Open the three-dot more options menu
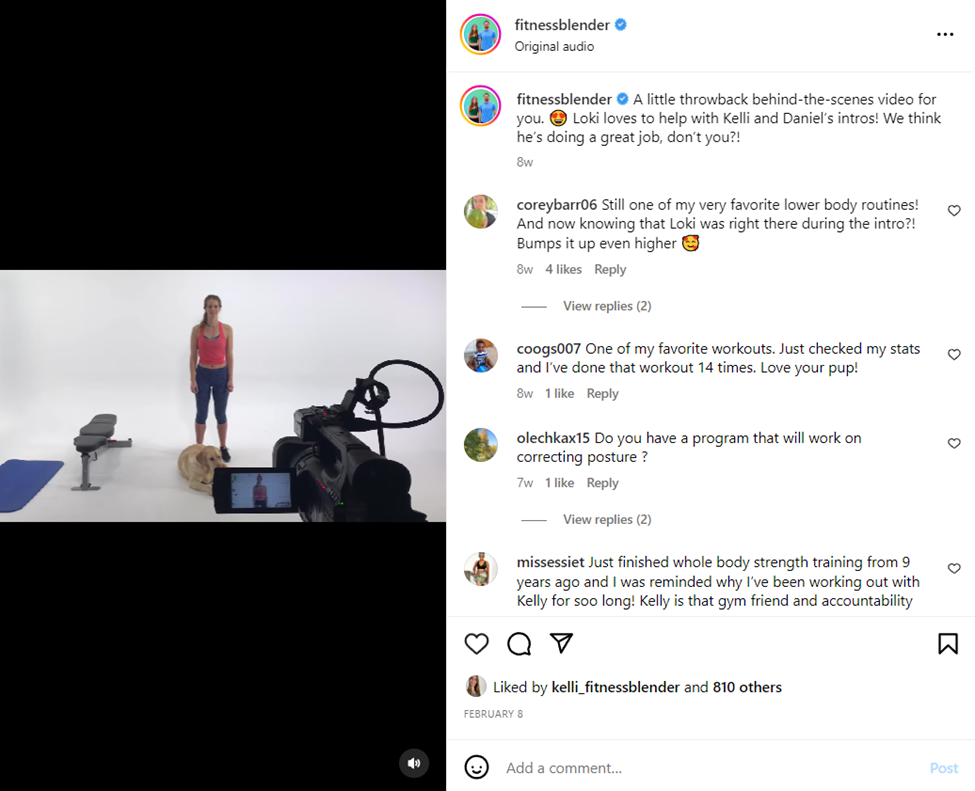The height and width of the screenshot is (791, 975). pos(945,35)
